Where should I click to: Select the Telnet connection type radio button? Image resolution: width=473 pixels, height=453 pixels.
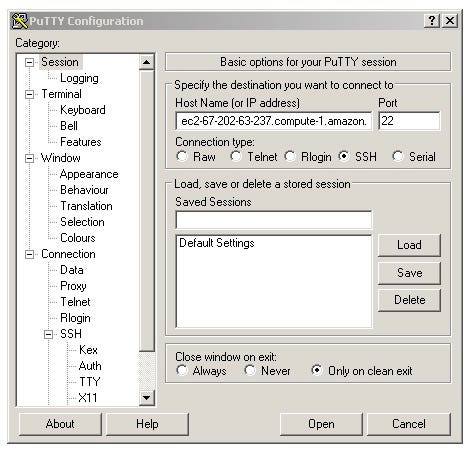[236, 156]
